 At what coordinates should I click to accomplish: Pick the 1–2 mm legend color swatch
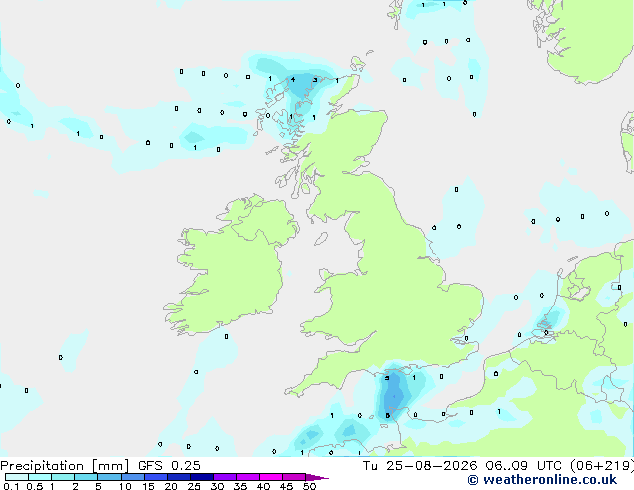coord(63,477)
